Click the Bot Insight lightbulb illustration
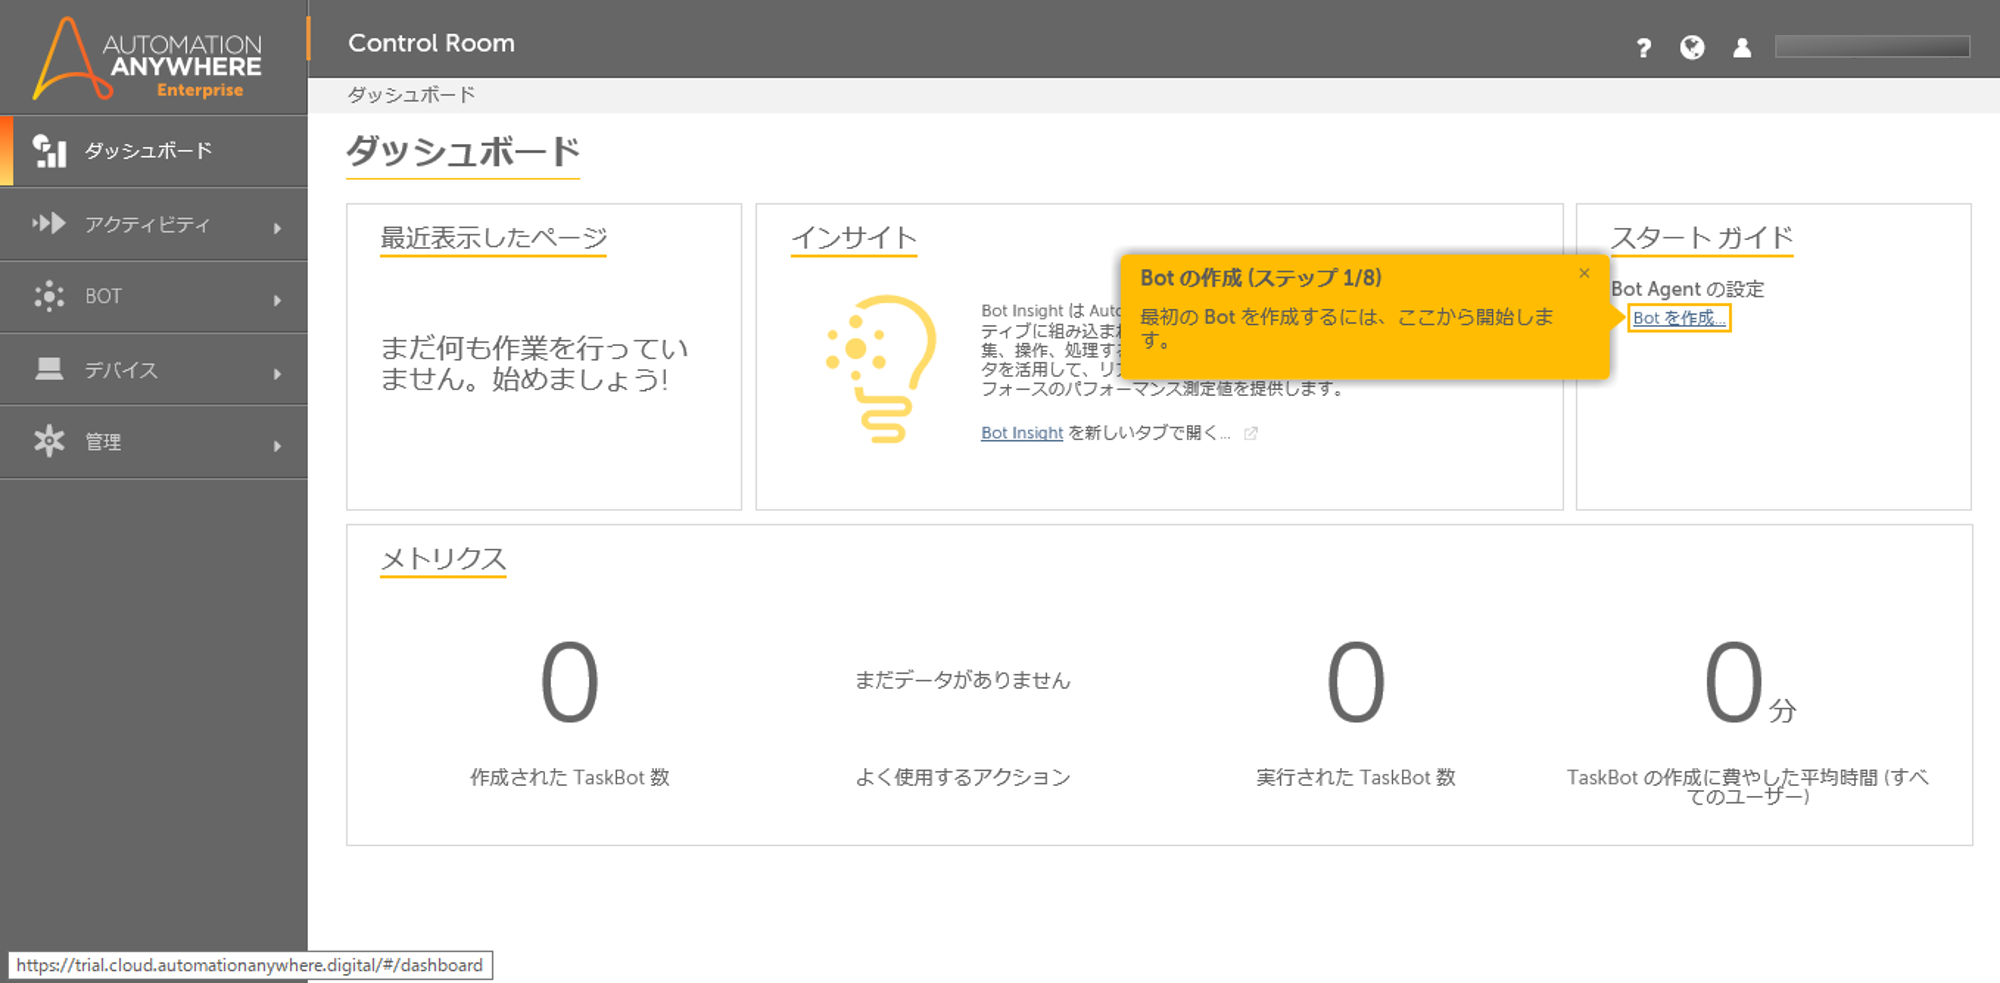This screenshot has width=2000, height=983. coord(881,369)
